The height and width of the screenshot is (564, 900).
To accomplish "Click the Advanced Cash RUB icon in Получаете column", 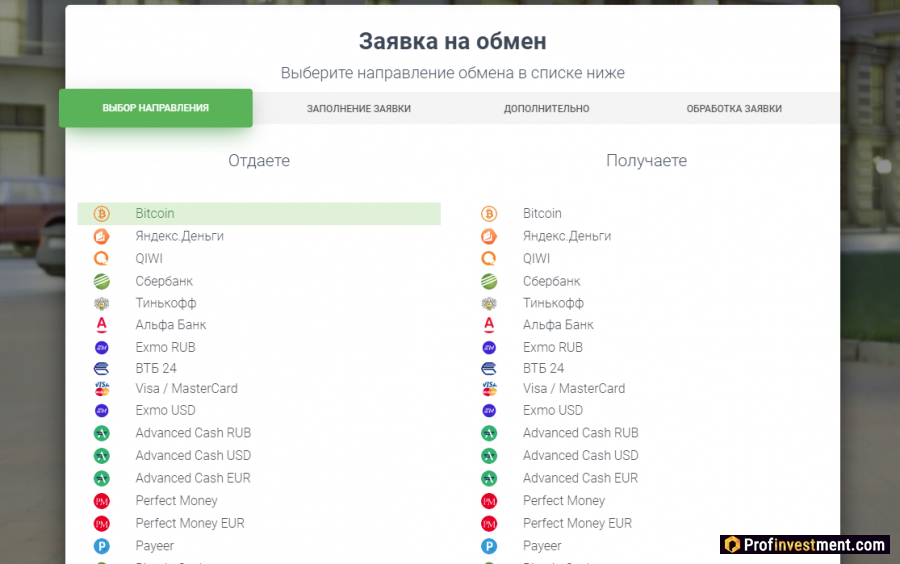I will pyautogui.click(x=489, y=433).
